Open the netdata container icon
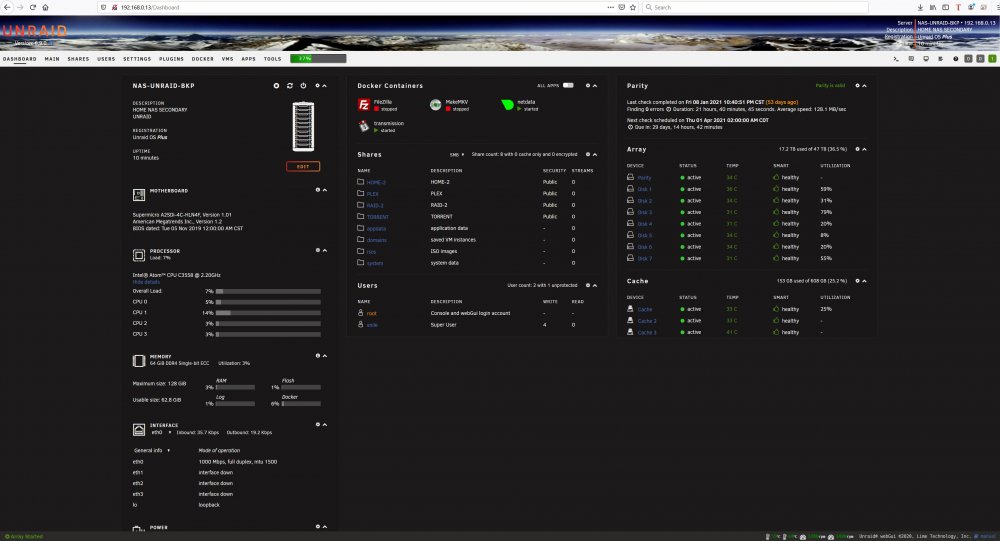Screen dimensions: 1000x541 click(508, 105)
